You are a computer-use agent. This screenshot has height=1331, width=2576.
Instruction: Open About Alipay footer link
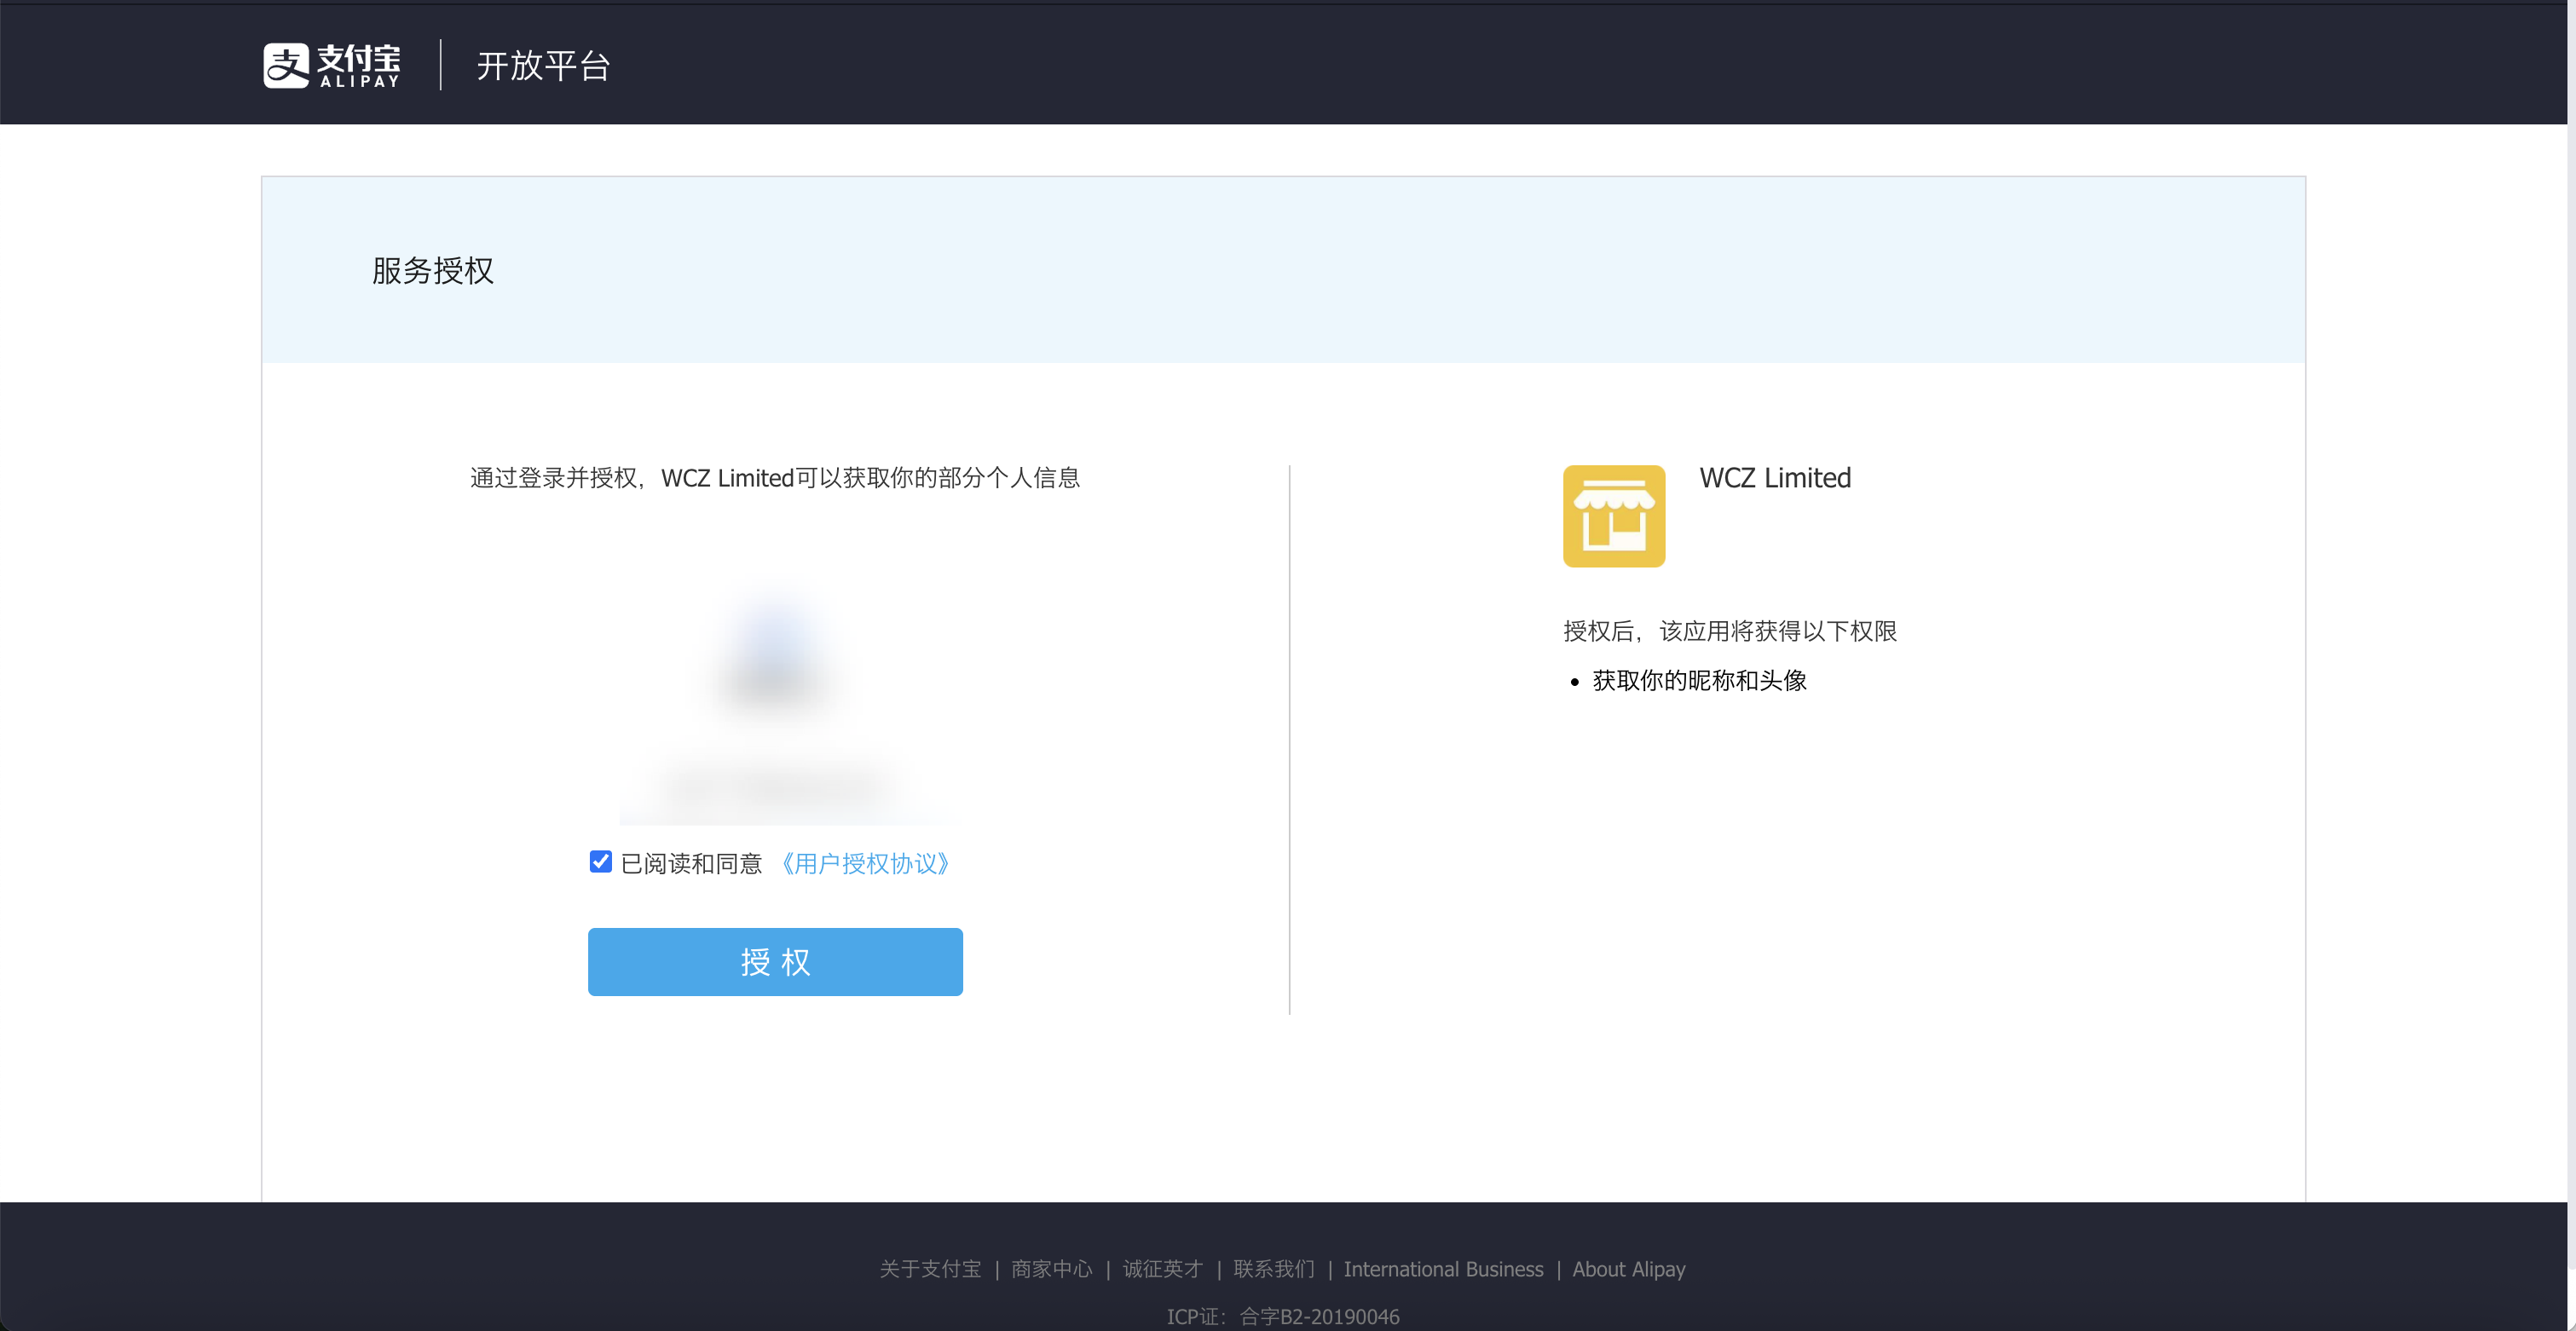1628,1269
